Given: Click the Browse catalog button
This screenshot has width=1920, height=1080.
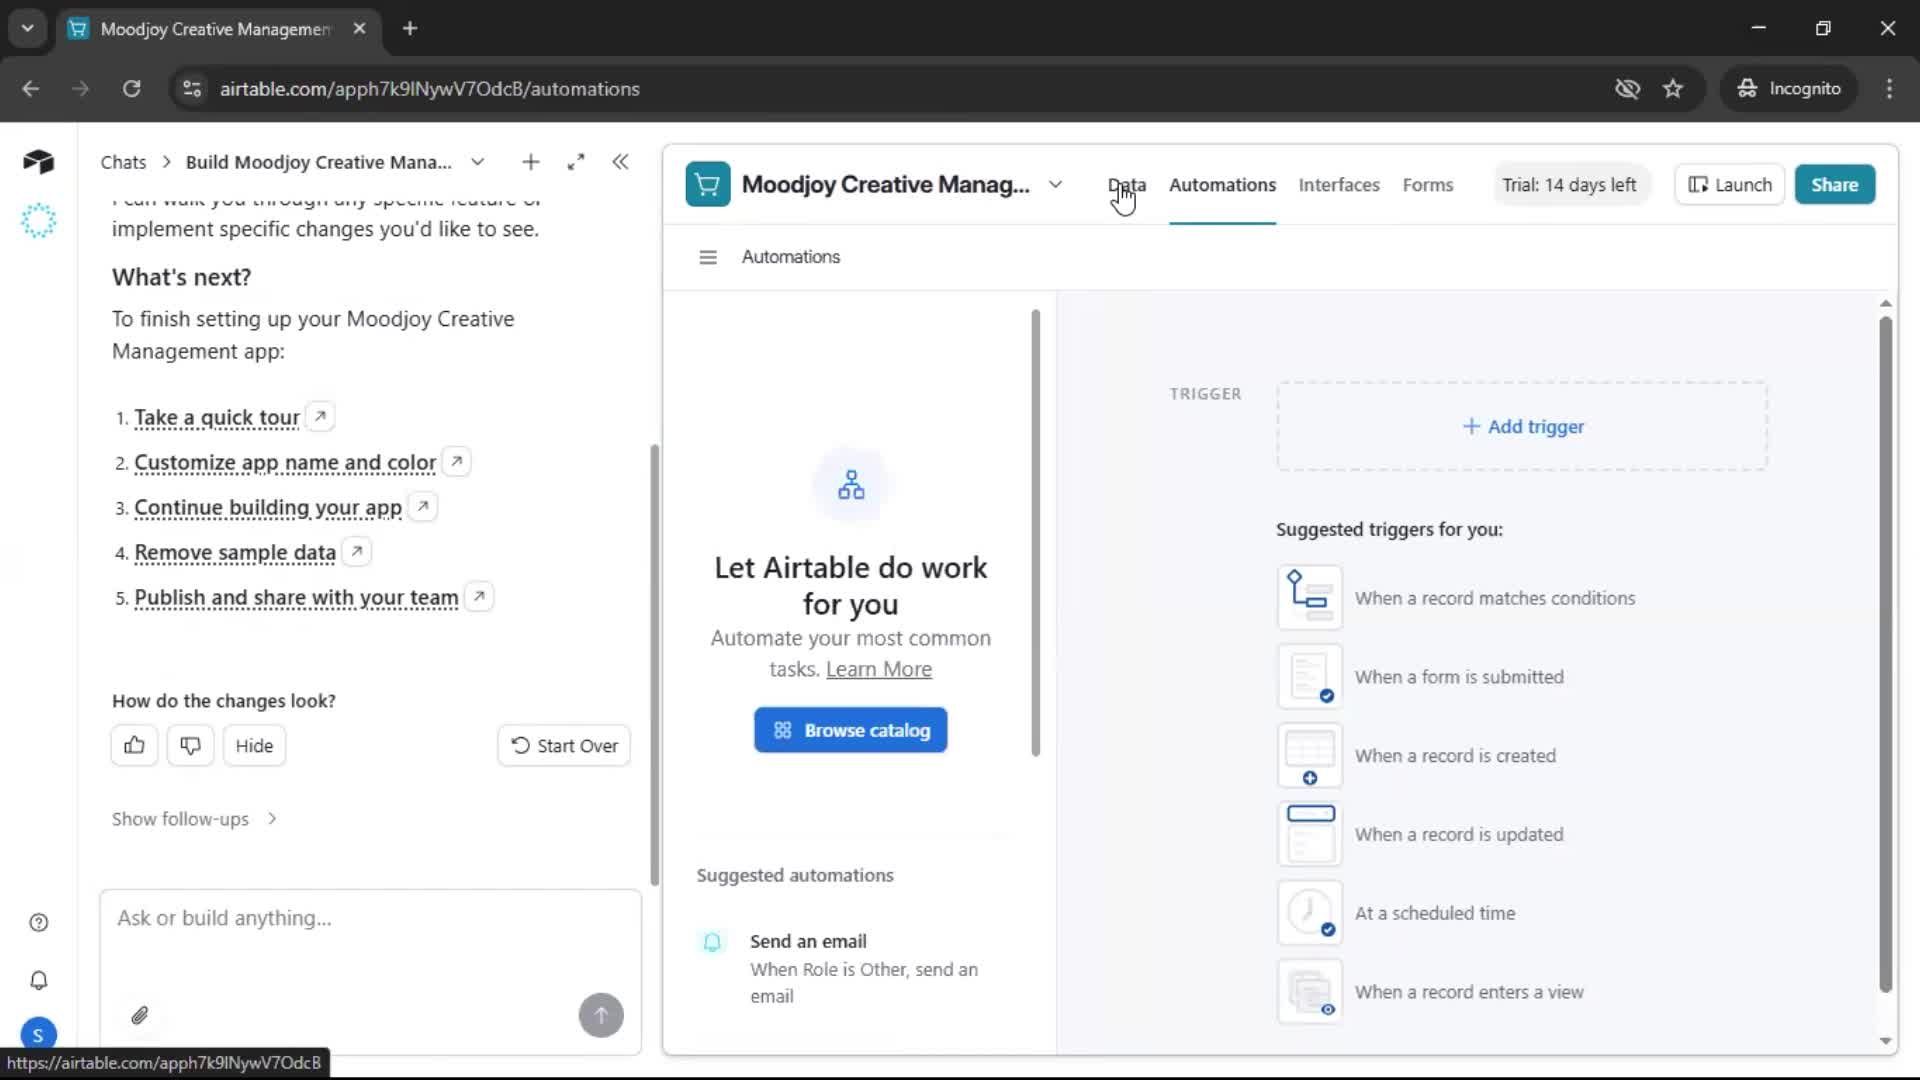Looking at the screenshot, I should pyautogui.click(x=850, y=731).
